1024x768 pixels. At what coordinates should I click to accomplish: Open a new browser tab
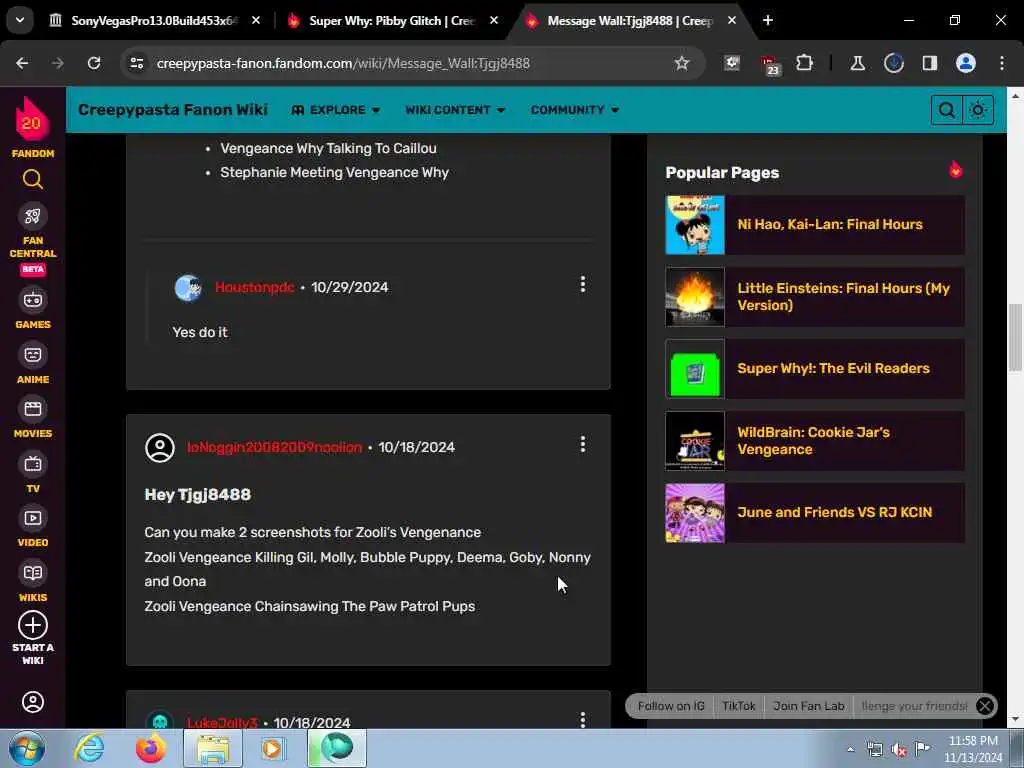[768, 20]
